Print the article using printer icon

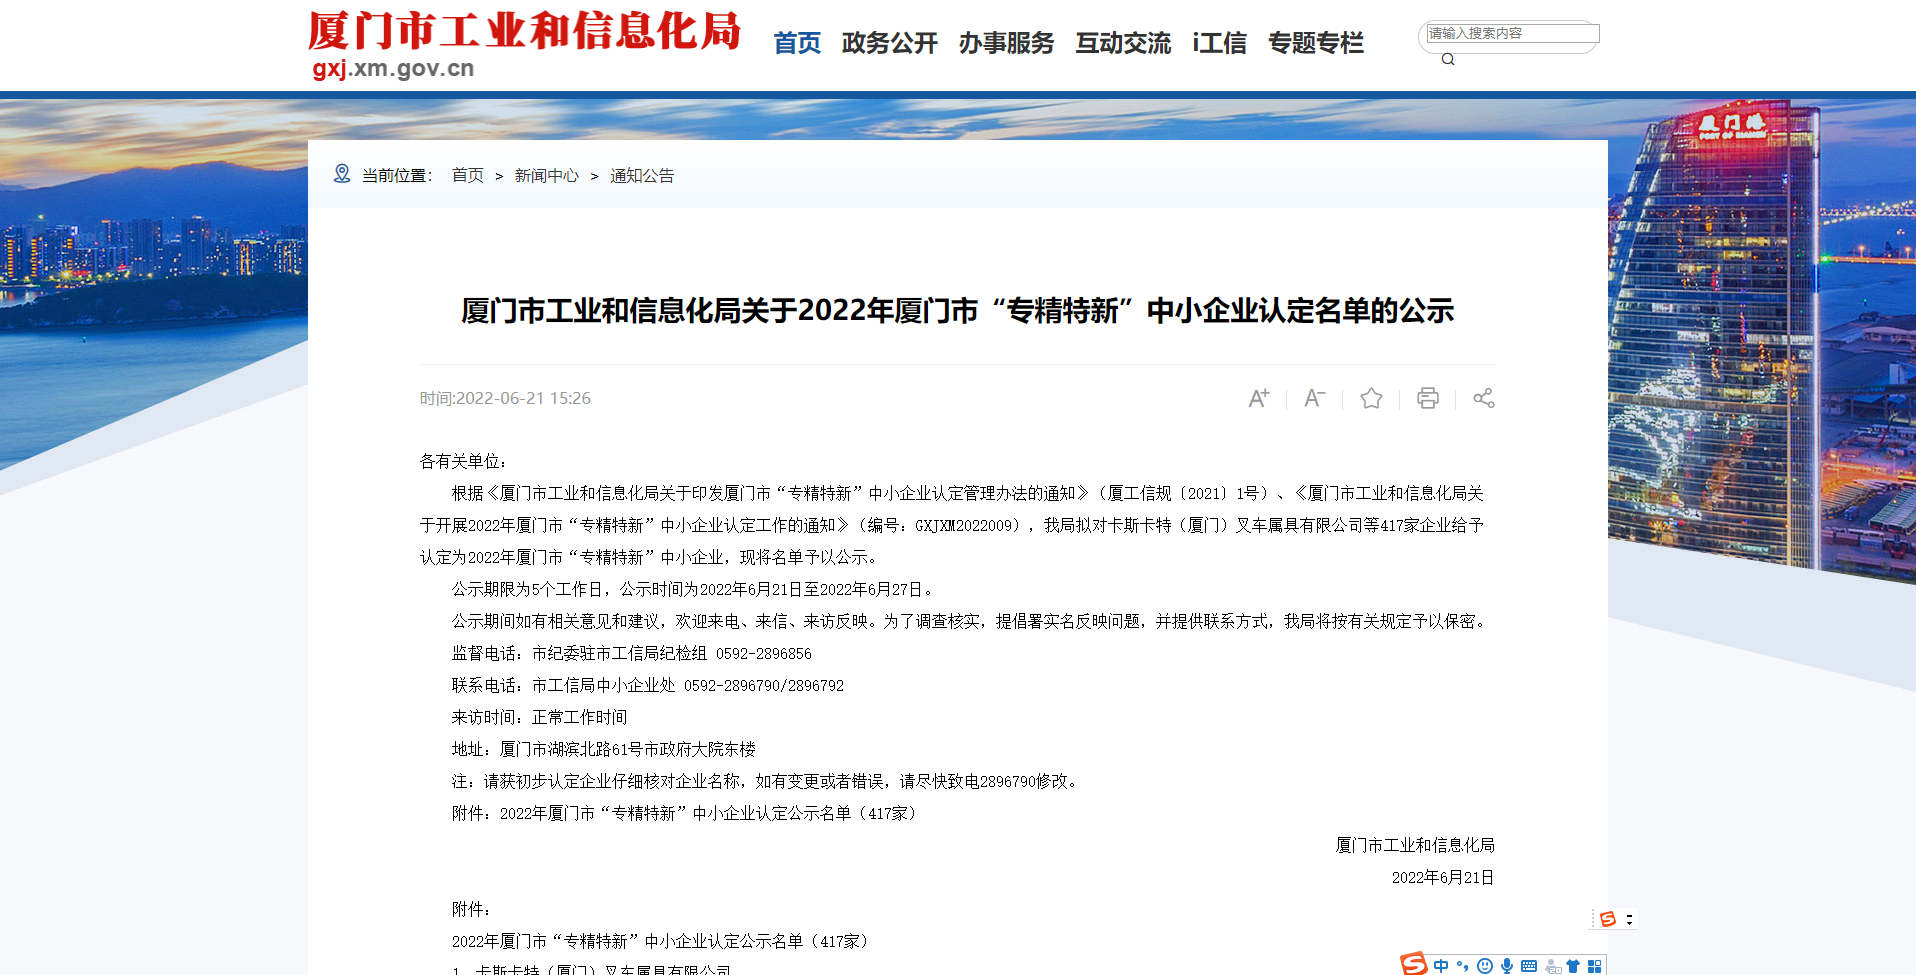pyautogui.click(x=1427, y=398)
